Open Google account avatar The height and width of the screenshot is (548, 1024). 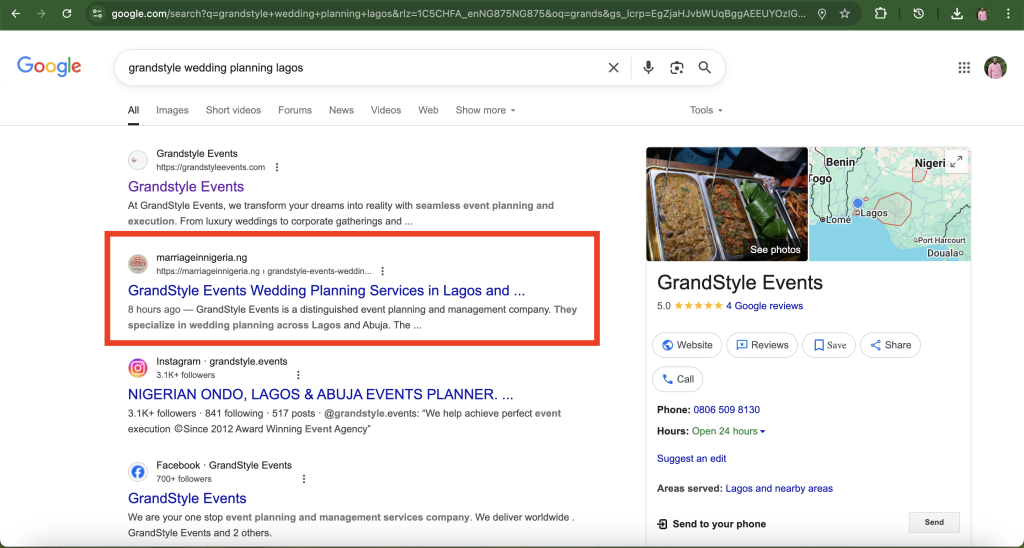tap(995, 67)
